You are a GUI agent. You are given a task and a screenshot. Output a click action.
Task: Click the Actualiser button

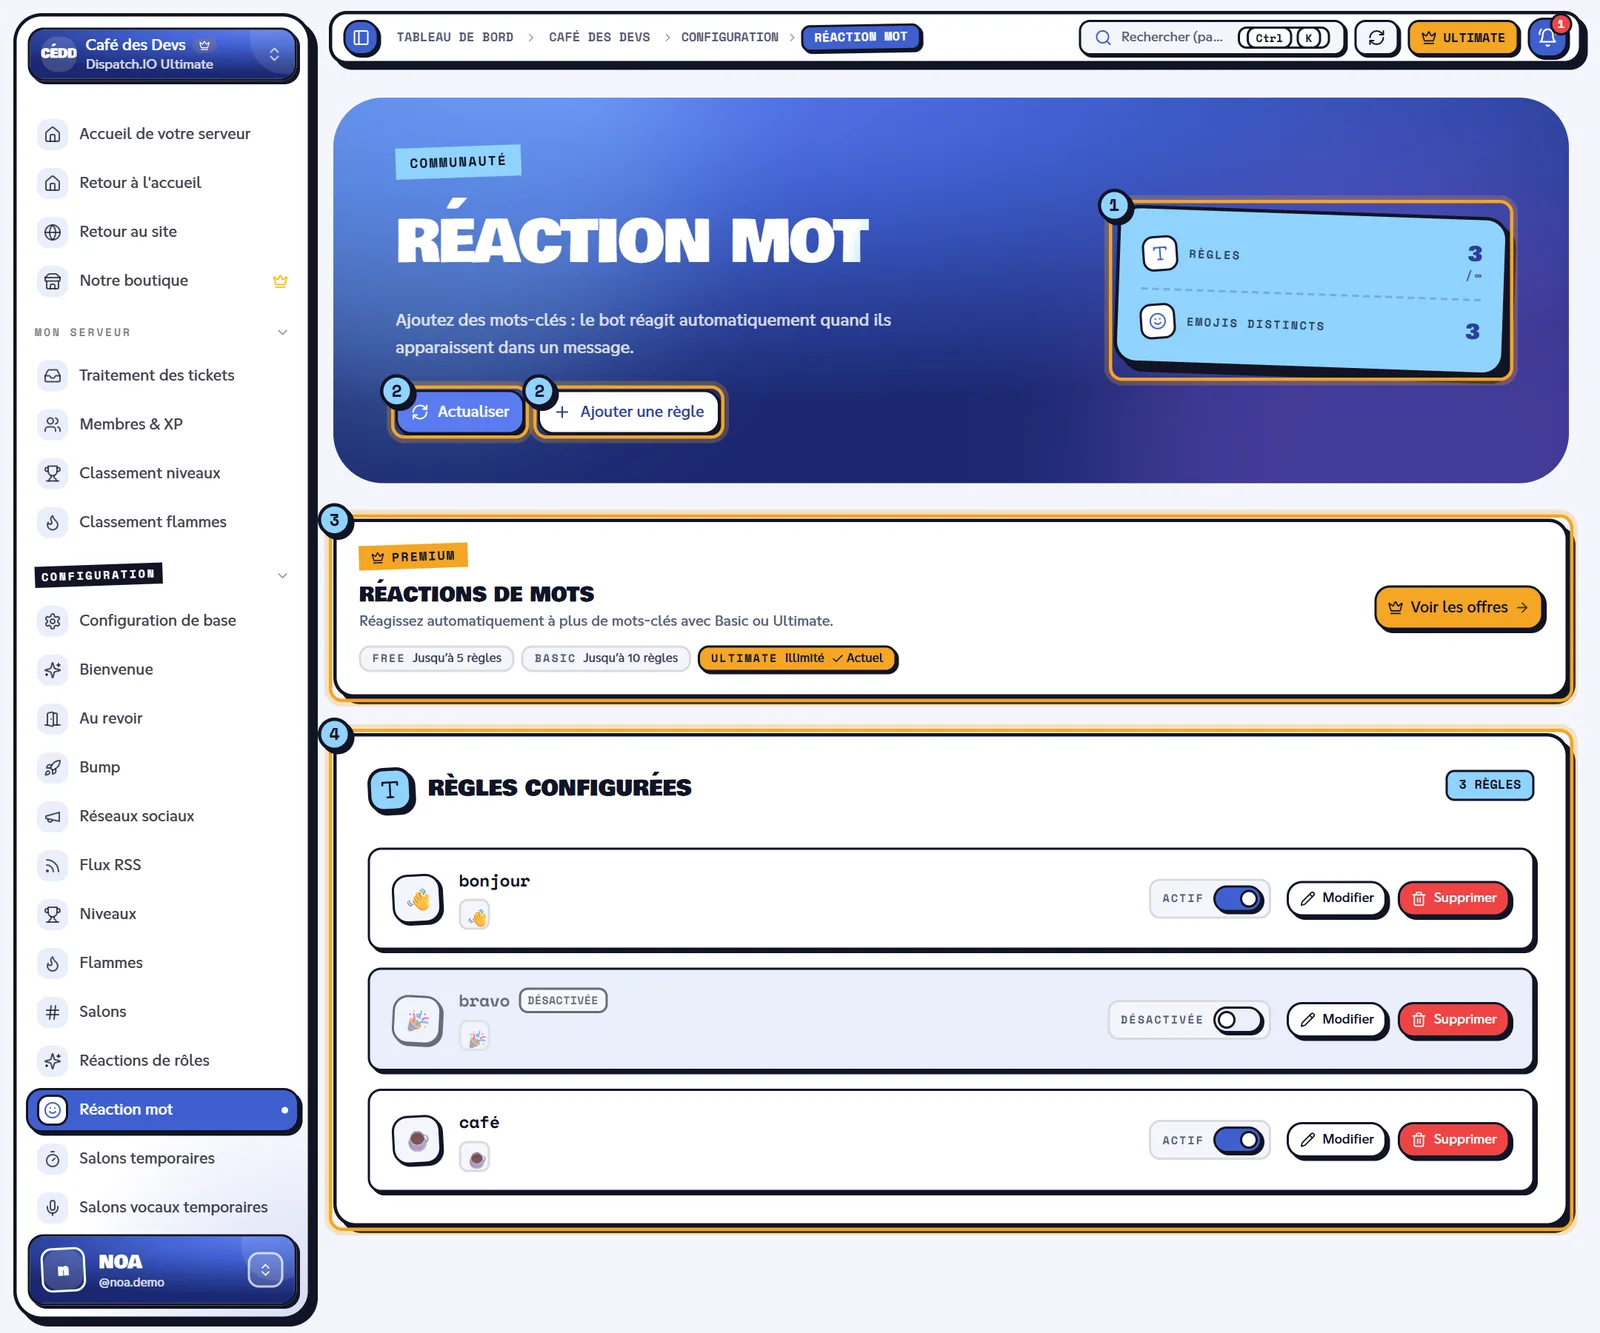(461, 412)
